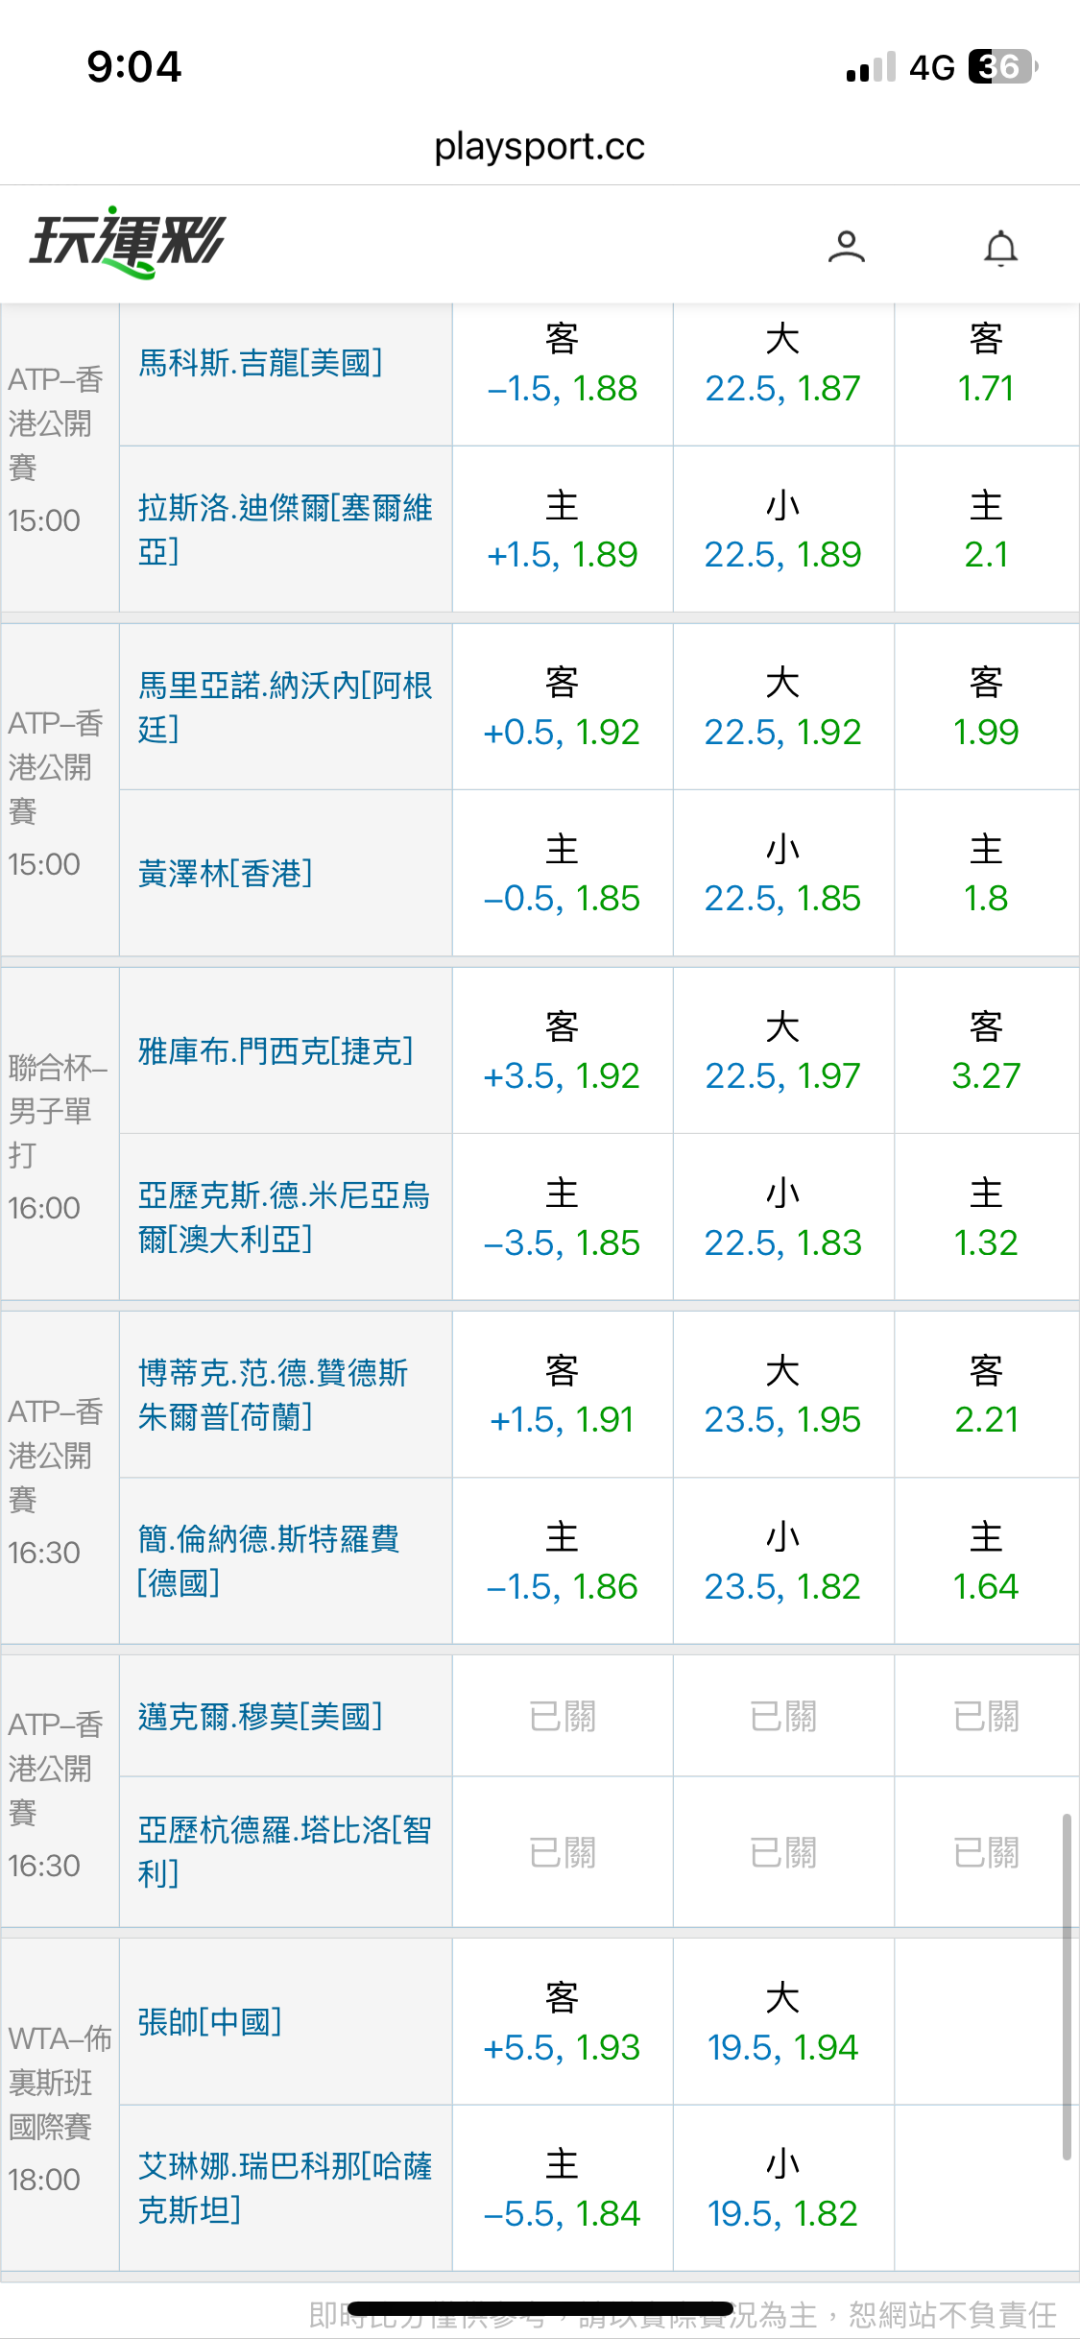Open player link 黃澤林[香港]
The image size is (1080, 2339).
tap(225, 874)
